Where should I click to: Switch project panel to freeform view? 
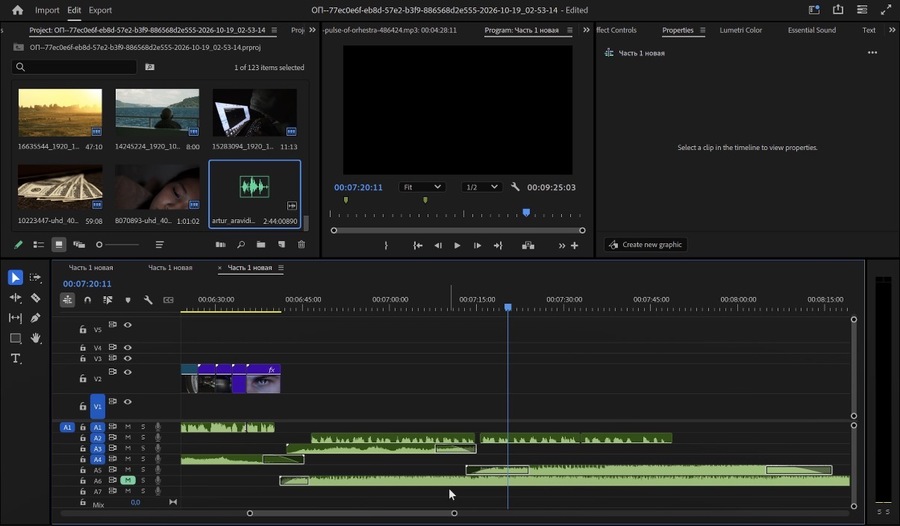79,245
